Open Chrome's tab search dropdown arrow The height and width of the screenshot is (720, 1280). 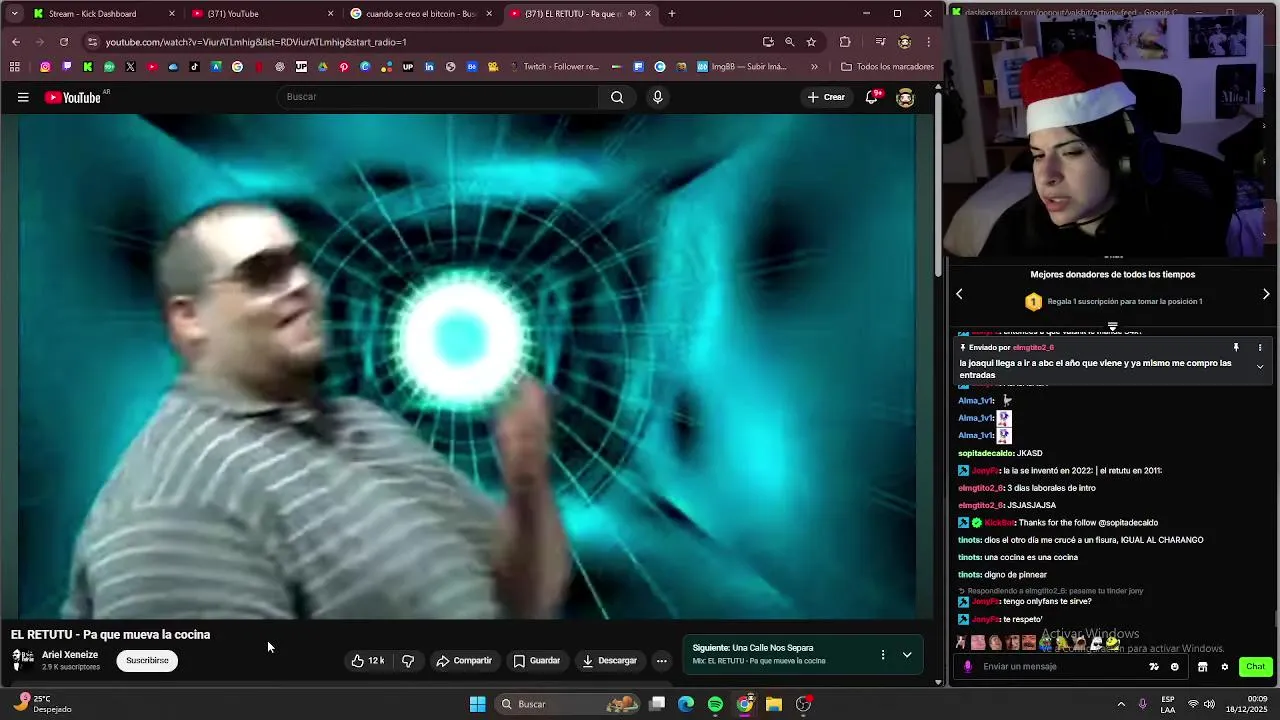pyautogui.click(x=14, y=14)
